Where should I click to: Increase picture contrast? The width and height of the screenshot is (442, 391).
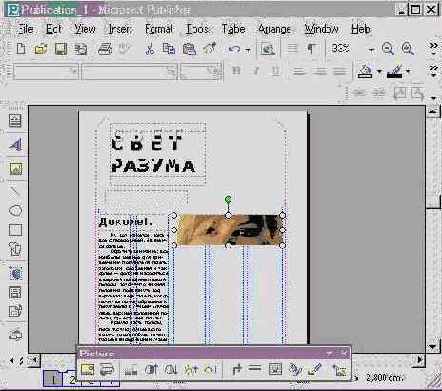(151, 370)
